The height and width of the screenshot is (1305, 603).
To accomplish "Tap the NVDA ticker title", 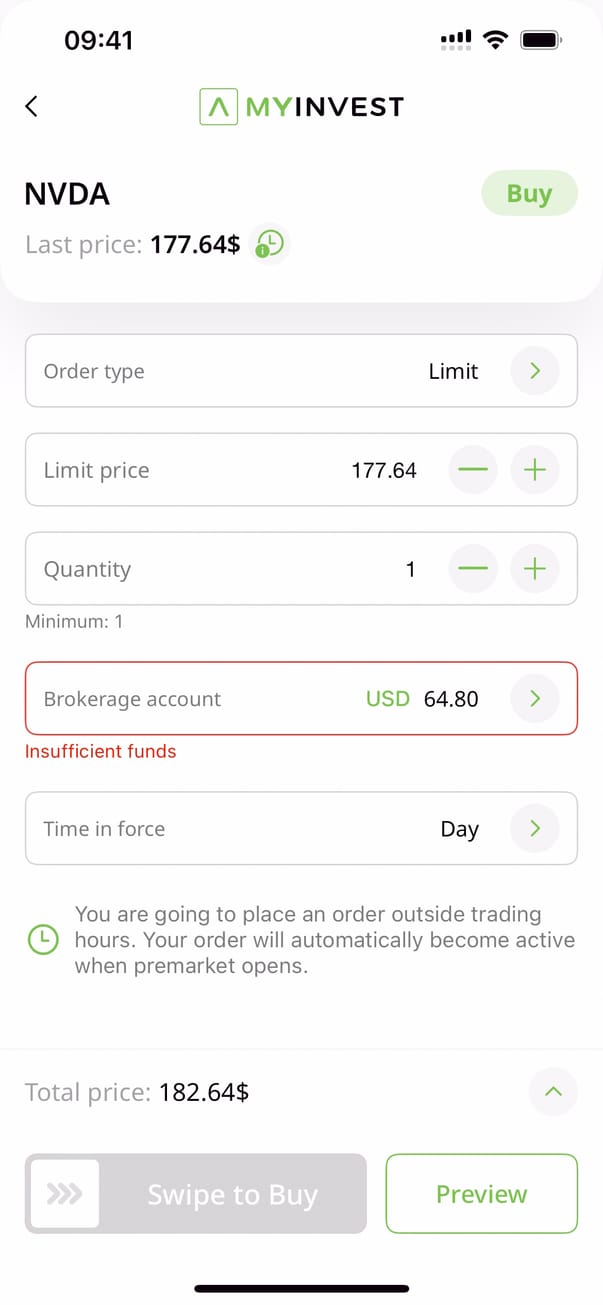I will coord(67,194).
